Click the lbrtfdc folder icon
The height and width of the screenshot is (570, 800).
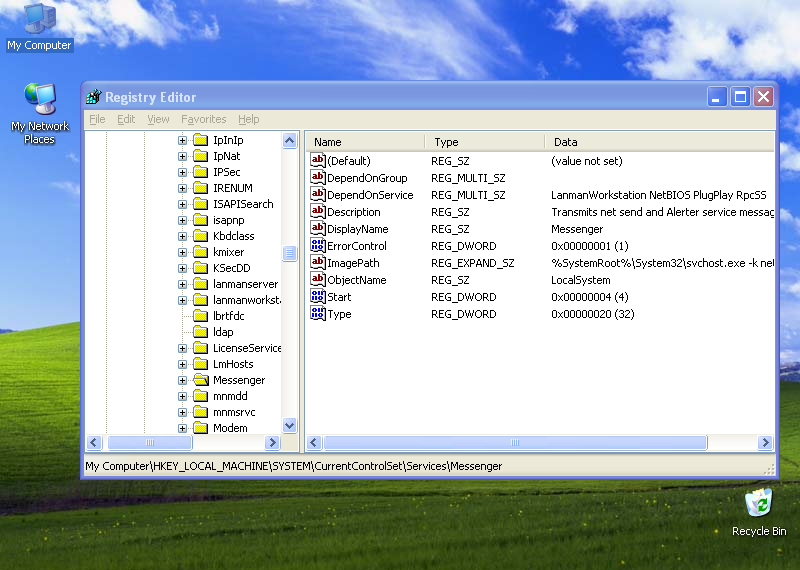click(201, 316)
